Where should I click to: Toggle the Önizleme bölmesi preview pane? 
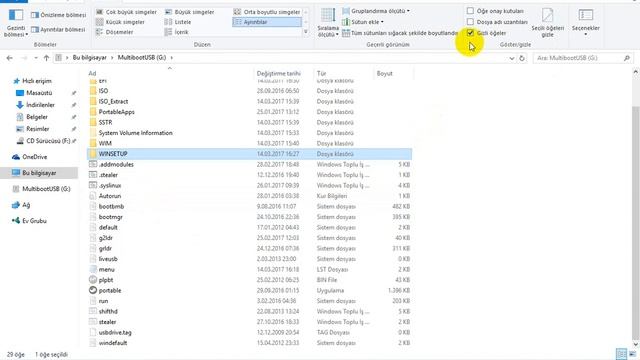pyautogui.click(x=59, y=15)
